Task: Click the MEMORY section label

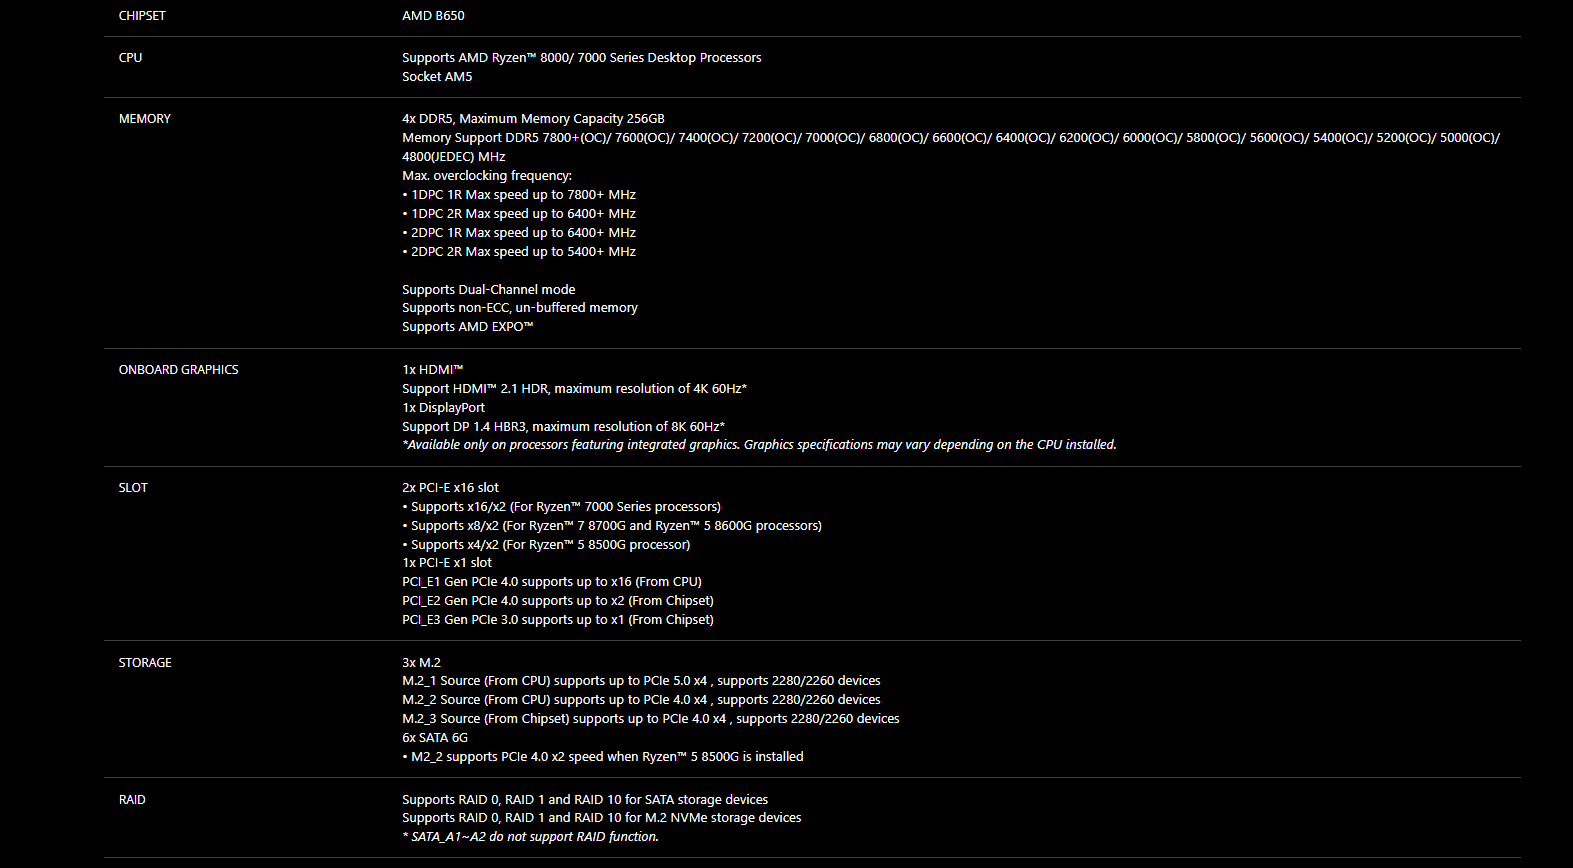Action: pos(144,119)
